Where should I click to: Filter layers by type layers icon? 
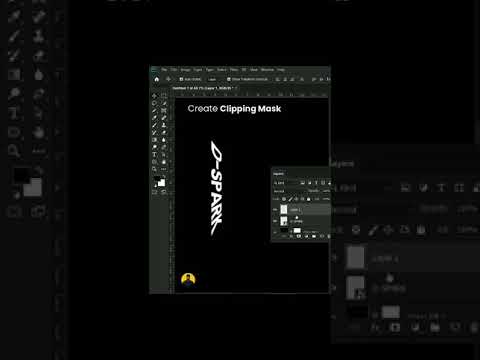[316, 183]
